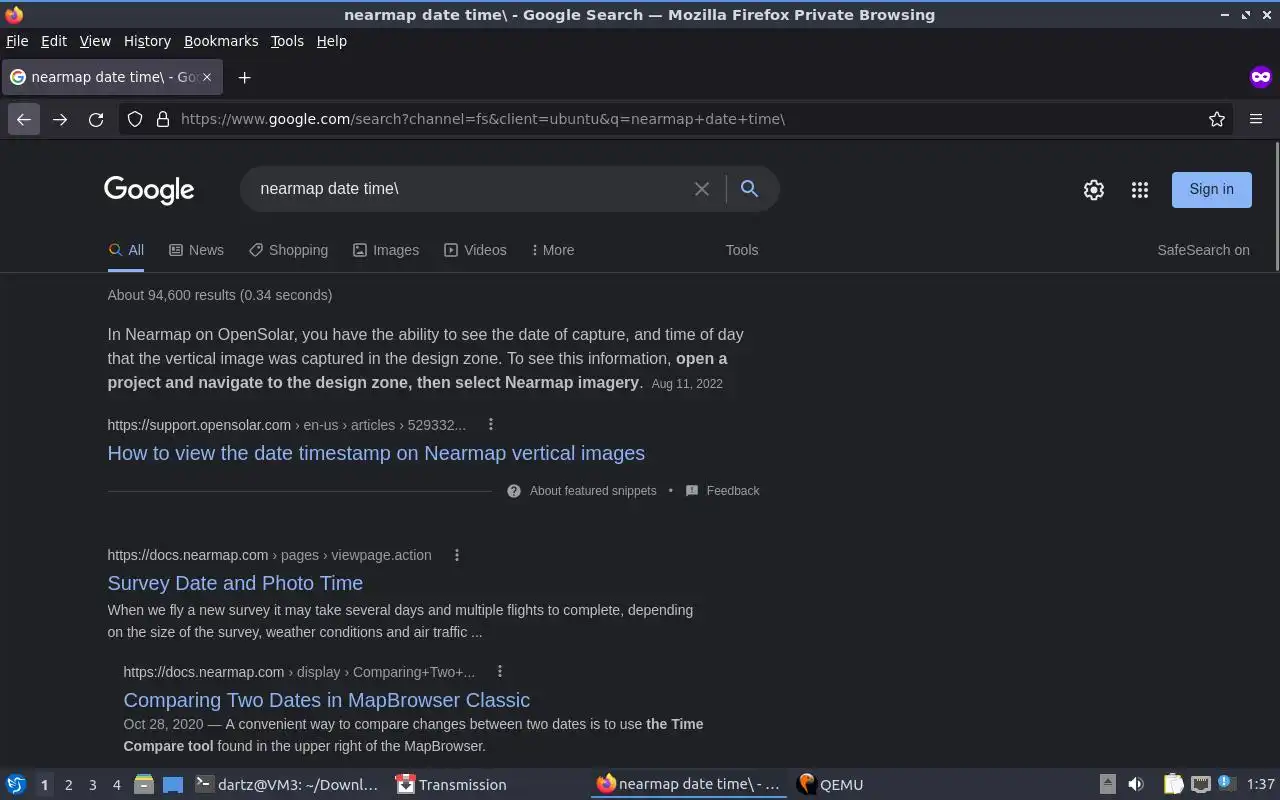Open the View menu
Viewport: 1280px width, 800px height.
[95, 41]
